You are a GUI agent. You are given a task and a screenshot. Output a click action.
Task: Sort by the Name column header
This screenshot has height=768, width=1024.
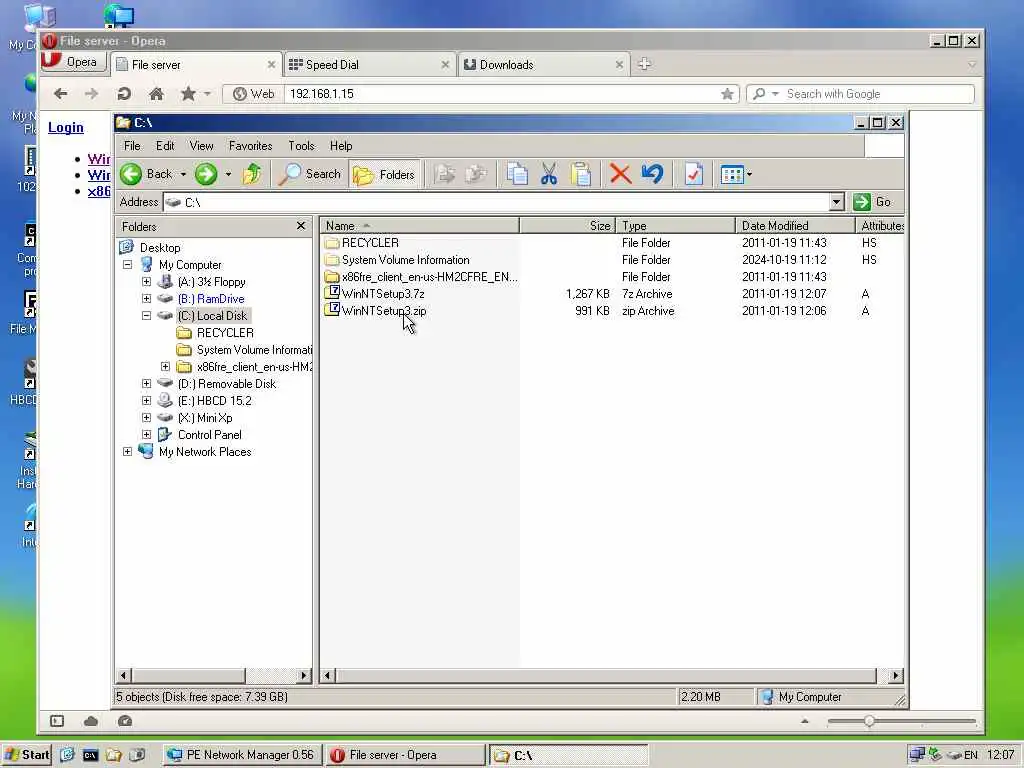tap(420, 226)
